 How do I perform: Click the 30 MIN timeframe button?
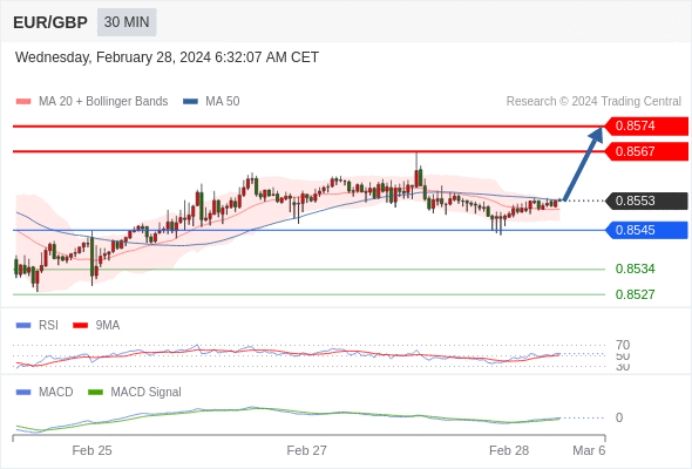click(127, 22)
